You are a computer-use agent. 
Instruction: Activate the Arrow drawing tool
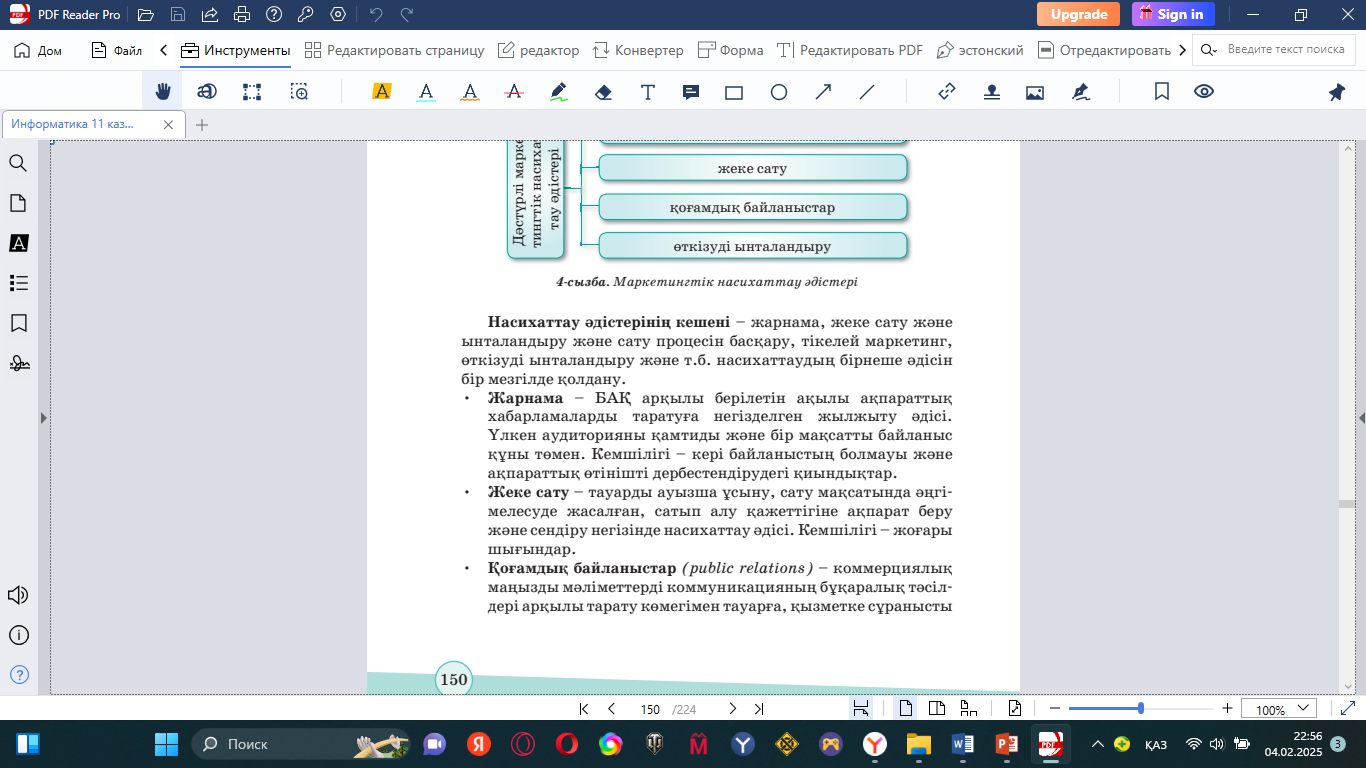pos(823,92)
